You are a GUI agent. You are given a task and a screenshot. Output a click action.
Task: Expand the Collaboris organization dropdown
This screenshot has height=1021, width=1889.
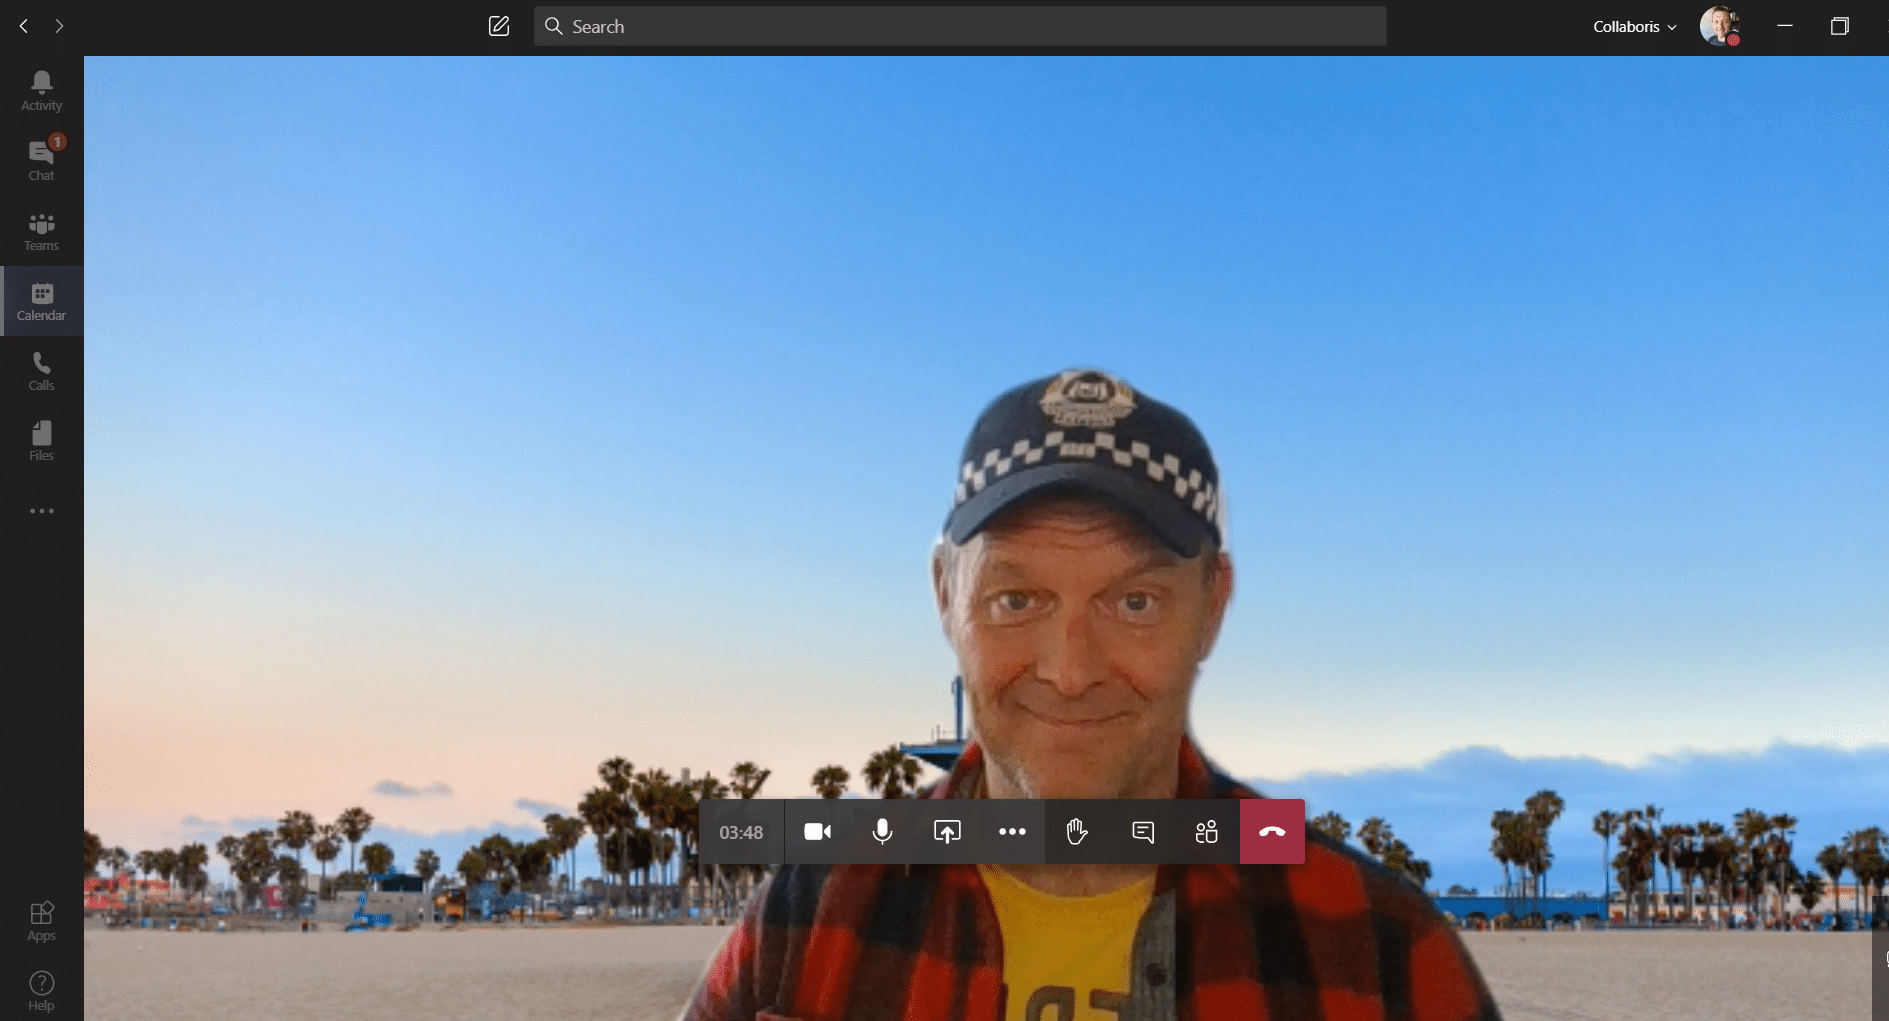(x=1634, y=27)
